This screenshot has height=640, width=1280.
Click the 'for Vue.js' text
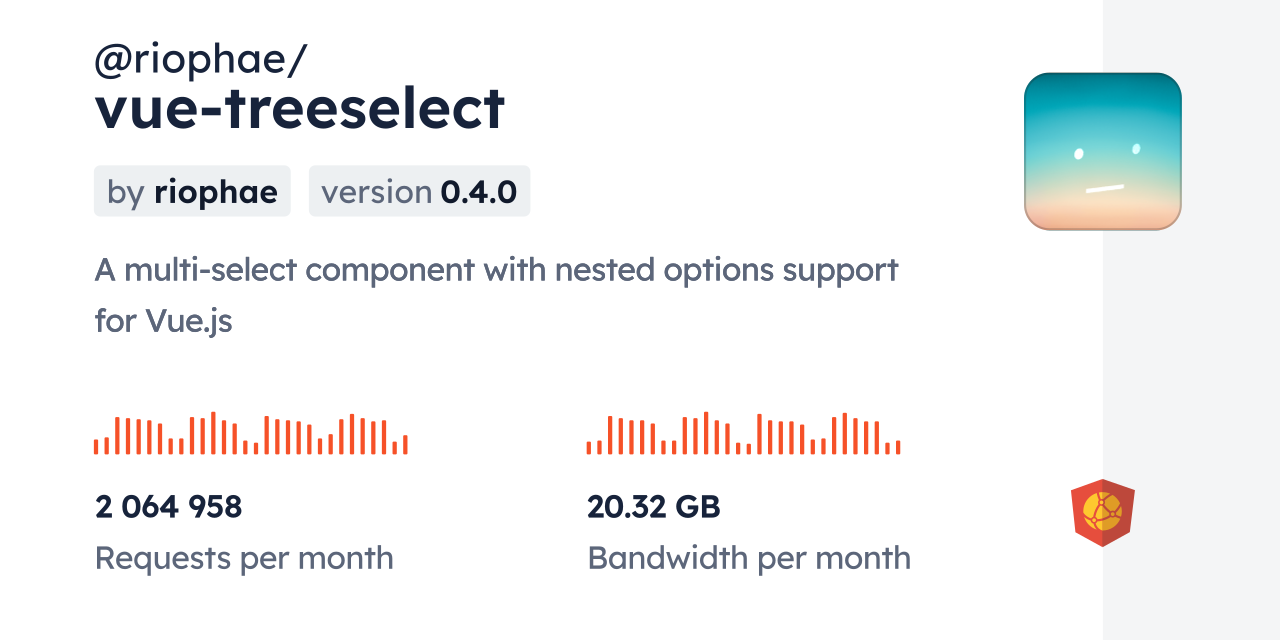(163, 321)
